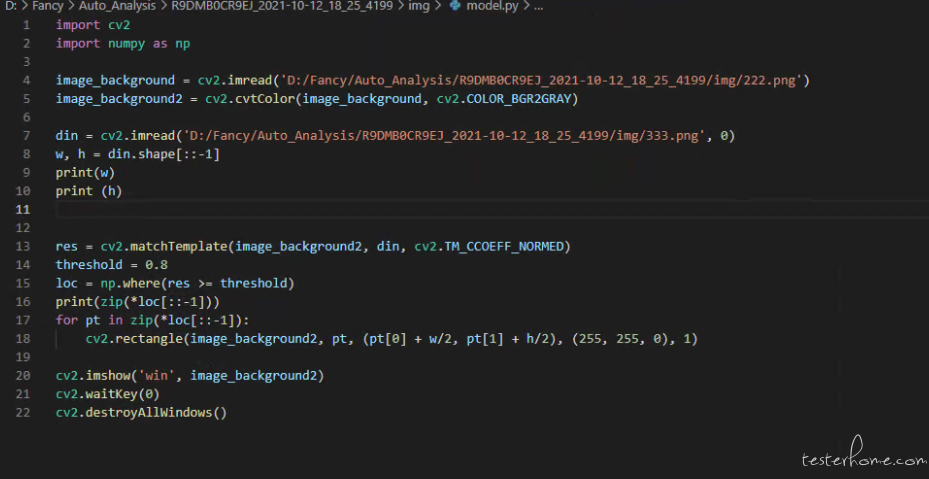Click 'matchTemplate' on line 13
929x479 pixels.
tap(179, 246)
